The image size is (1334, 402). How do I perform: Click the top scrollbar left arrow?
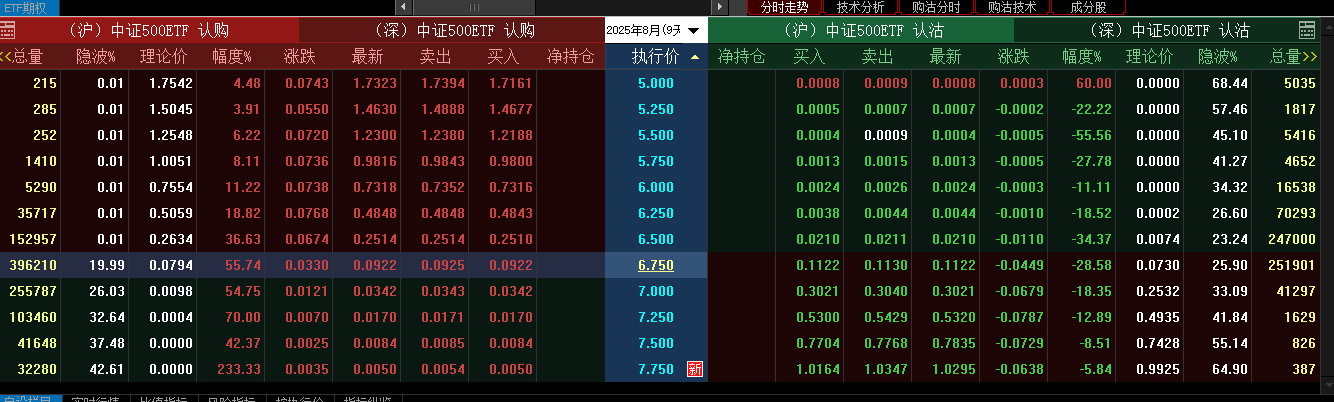pyautogui.click(x=404, y=8)
